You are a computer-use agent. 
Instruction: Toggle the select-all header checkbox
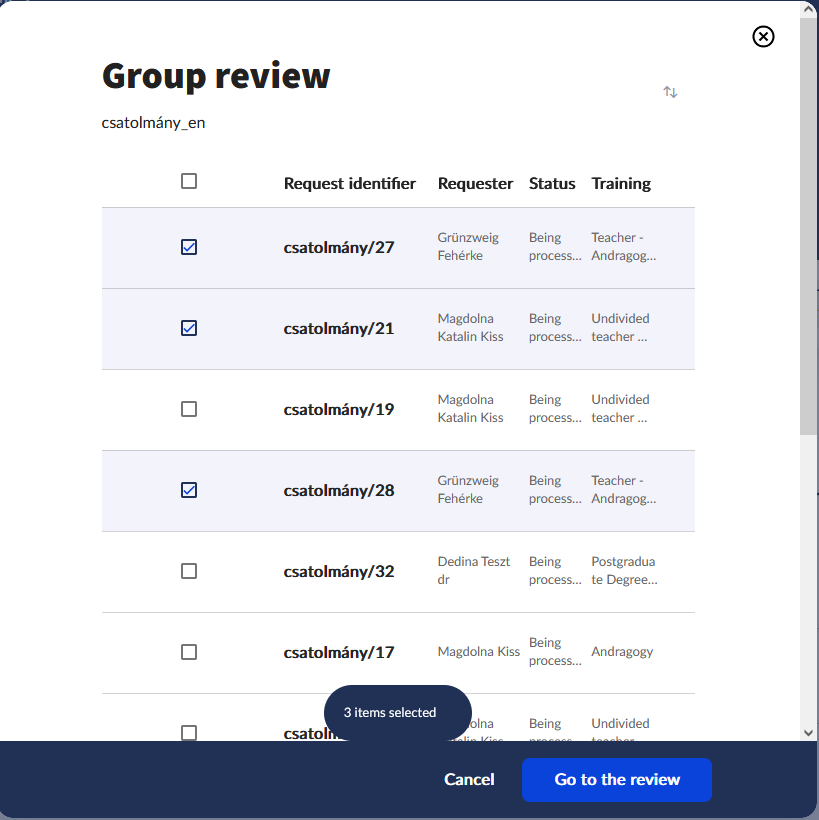(x=189, y=181)
